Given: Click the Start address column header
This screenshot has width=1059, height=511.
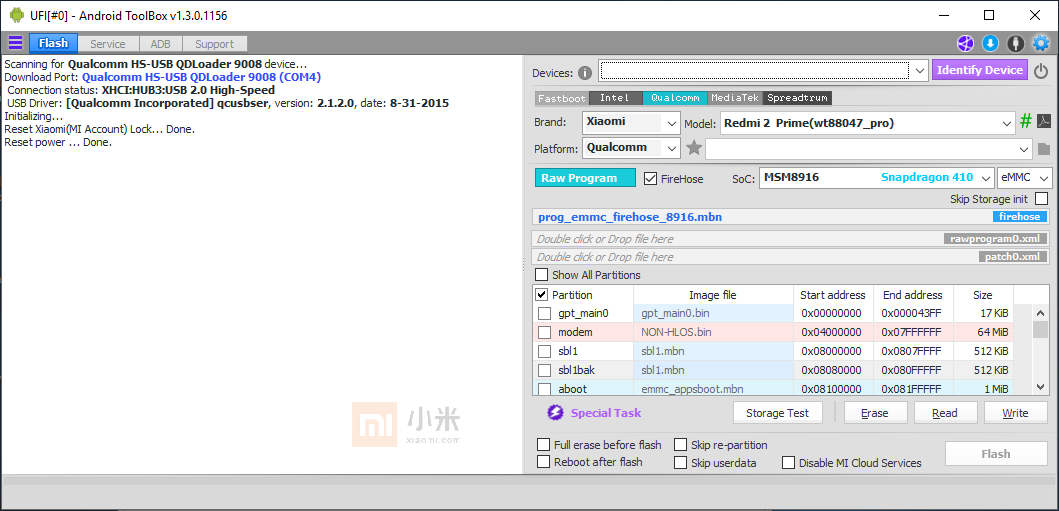Looking at the screenshot, I should (x=833, y=295).
